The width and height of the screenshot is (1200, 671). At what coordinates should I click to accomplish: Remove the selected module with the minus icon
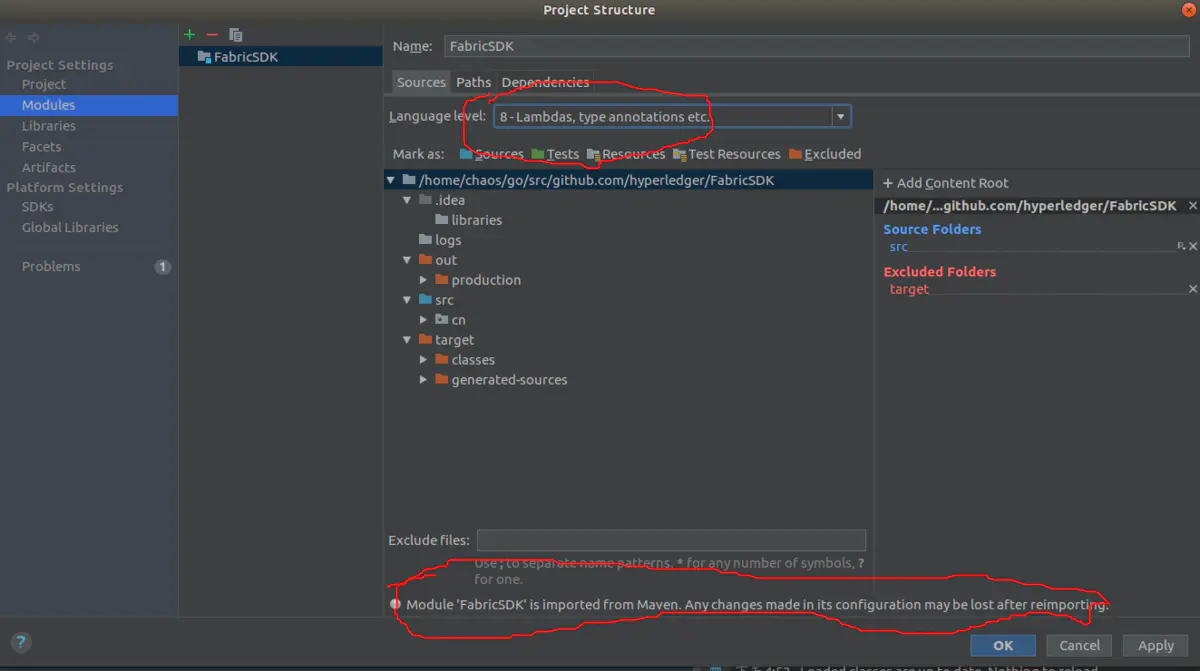coord(212,34)
